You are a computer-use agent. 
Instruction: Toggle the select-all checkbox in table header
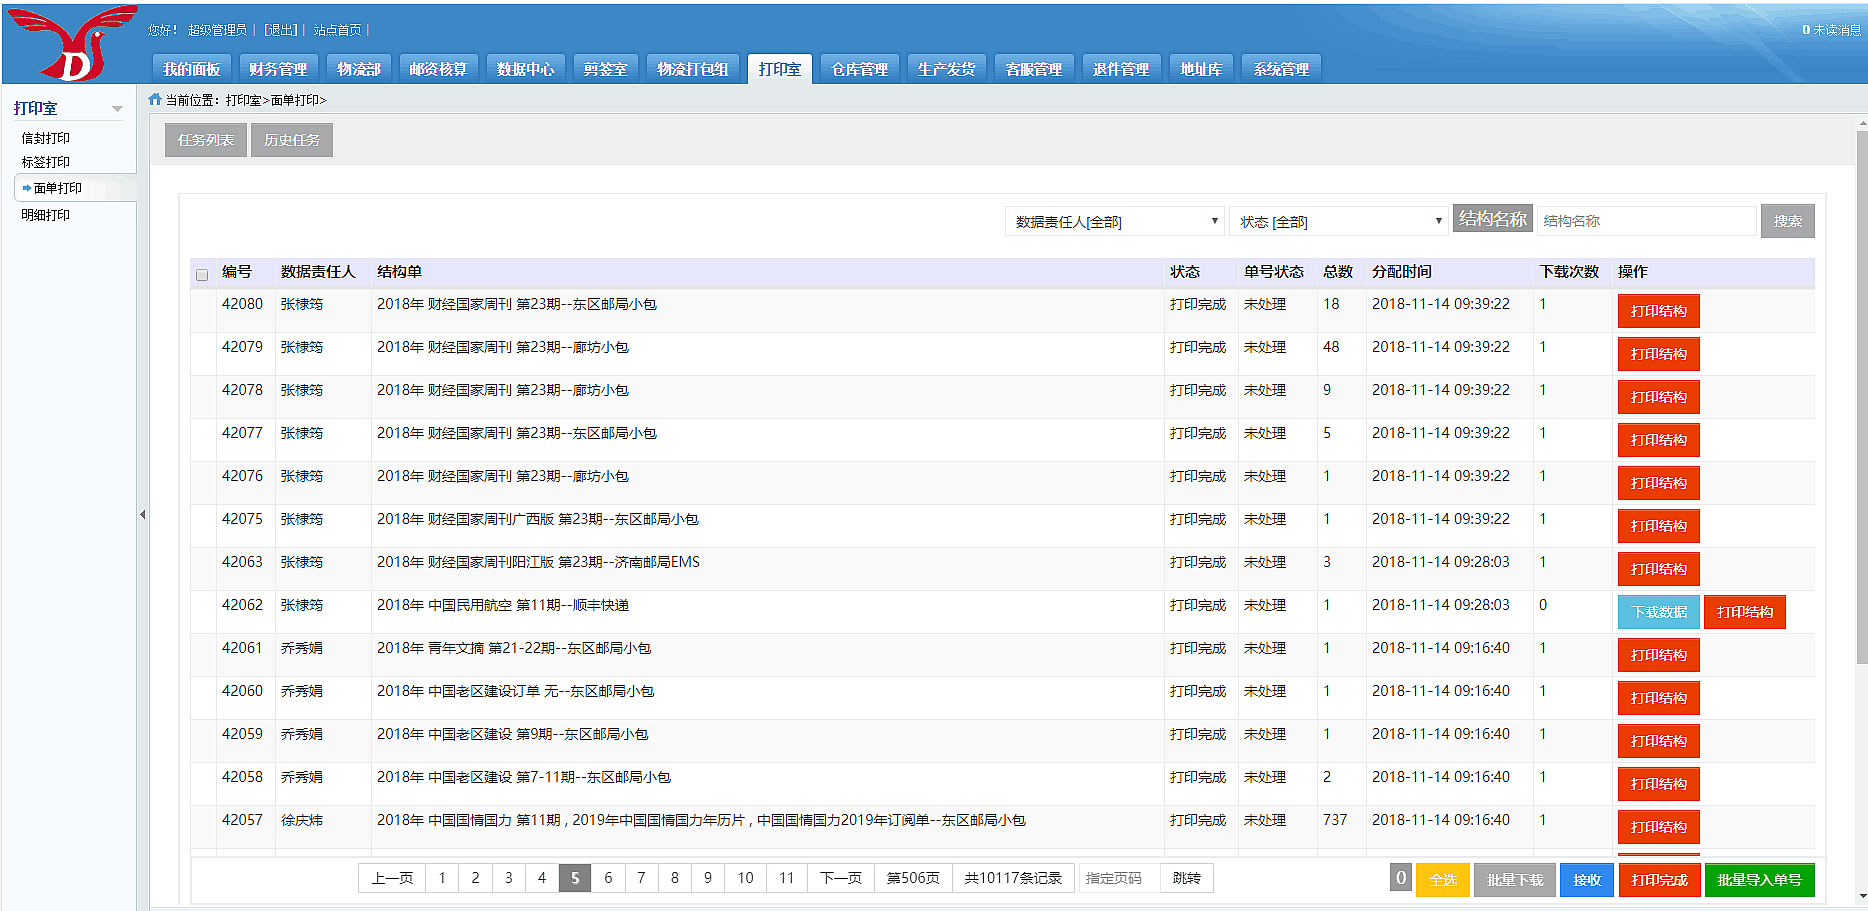tap(202, 275)
